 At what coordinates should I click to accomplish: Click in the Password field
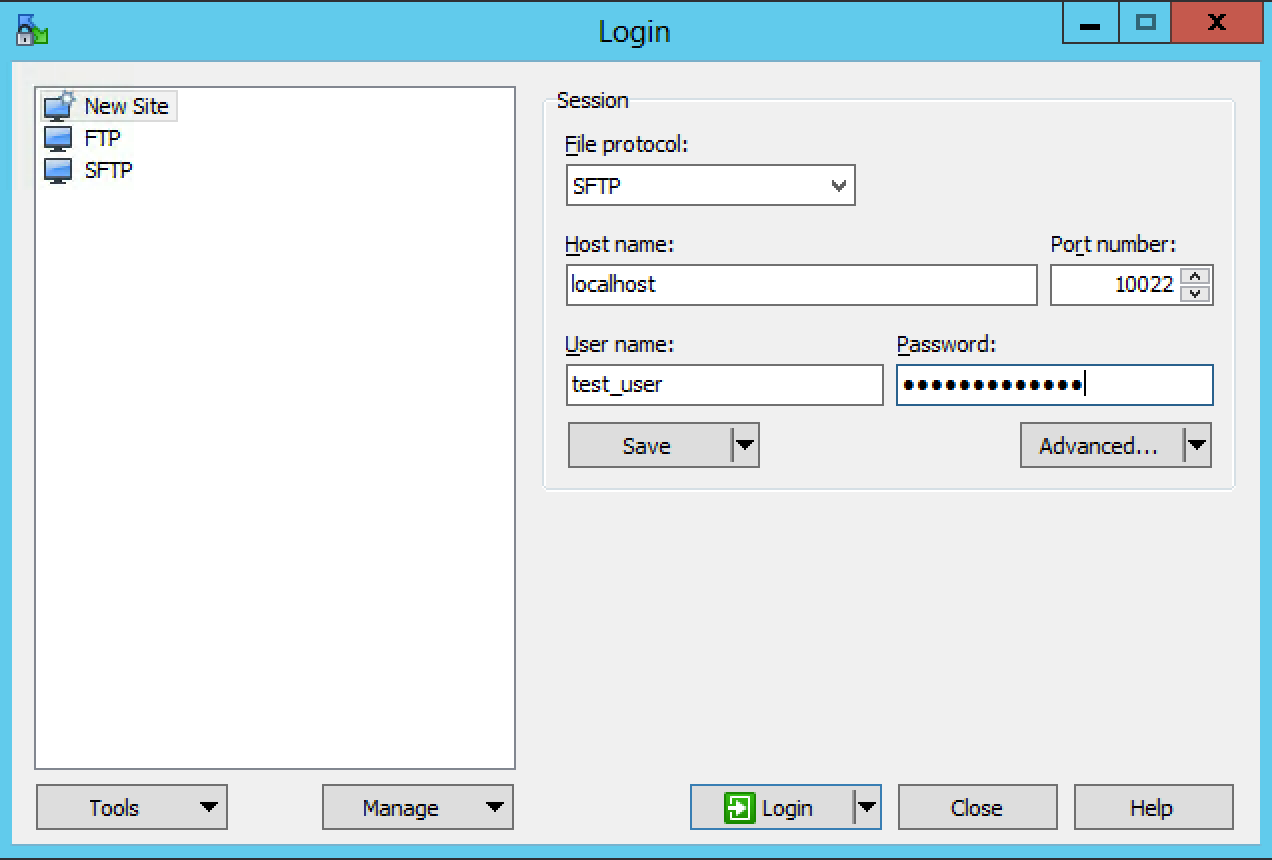click(x=1054, y=385)
